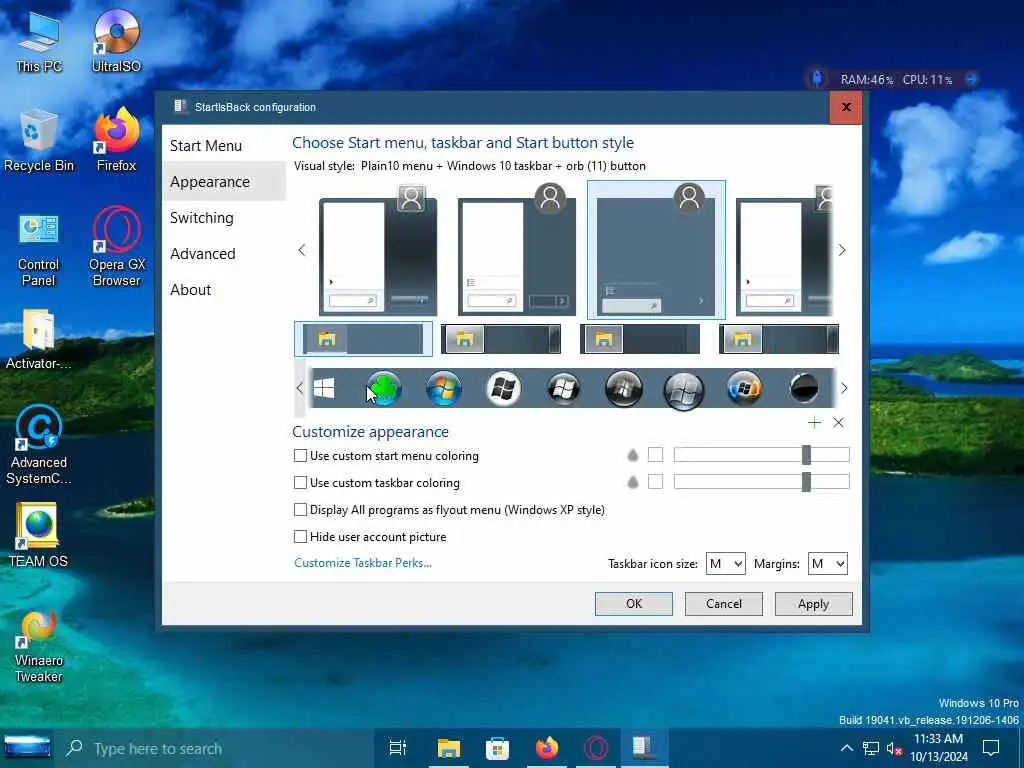Select the white circle Windows 8 logo orb
1024x768 pixels.
click(504, 389)
